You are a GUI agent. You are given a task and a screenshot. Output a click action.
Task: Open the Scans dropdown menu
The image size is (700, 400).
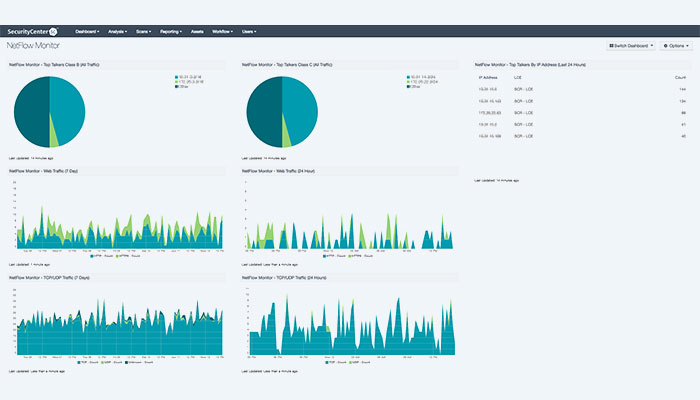coord(144,31)
